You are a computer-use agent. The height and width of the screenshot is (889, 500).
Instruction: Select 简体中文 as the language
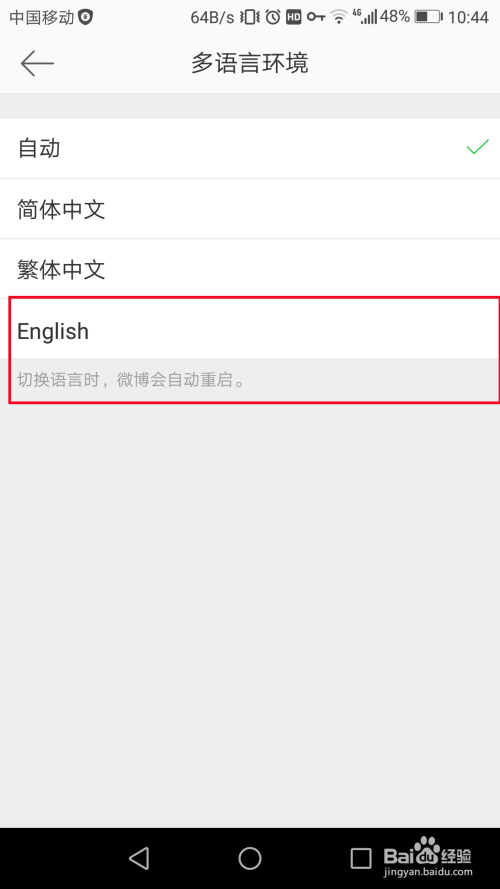point(250,209)
